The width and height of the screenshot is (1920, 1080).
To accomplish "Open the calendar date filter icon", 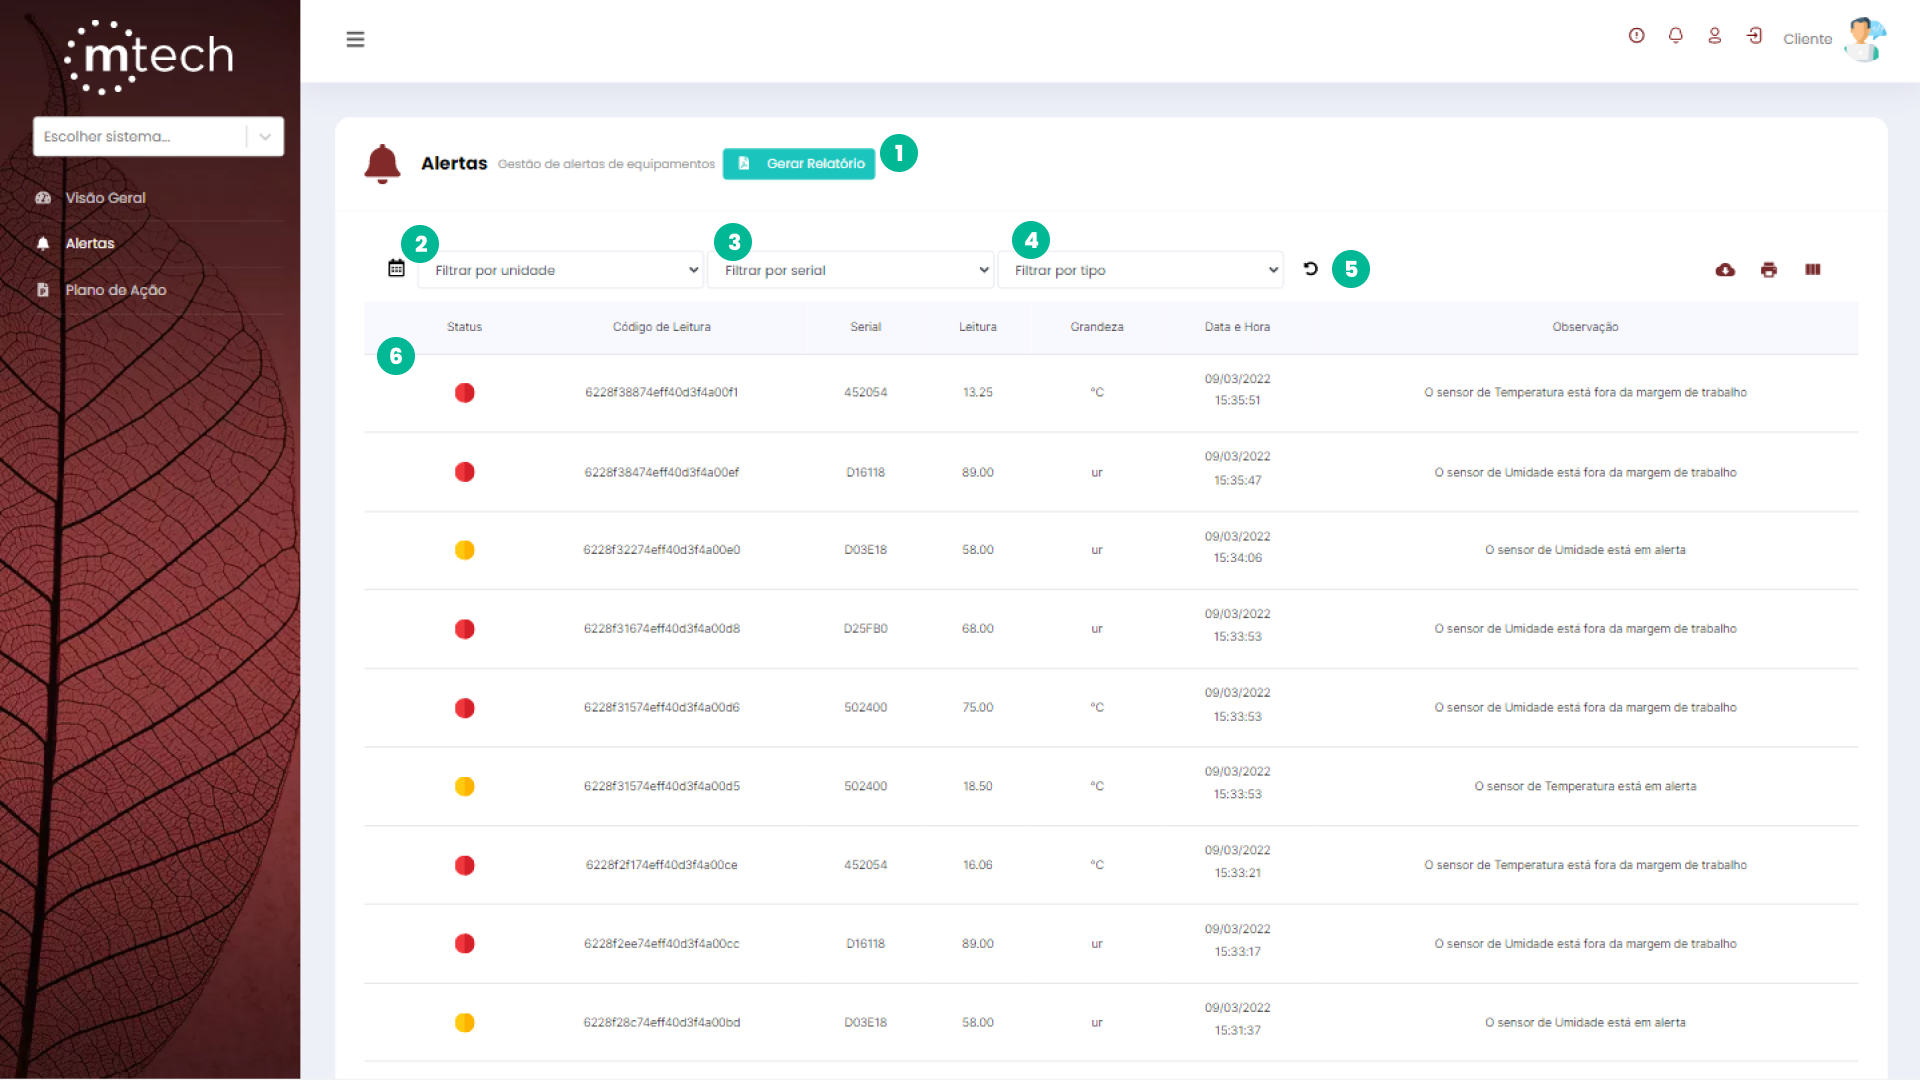I will pyautogui.click(x=396, y=268).
